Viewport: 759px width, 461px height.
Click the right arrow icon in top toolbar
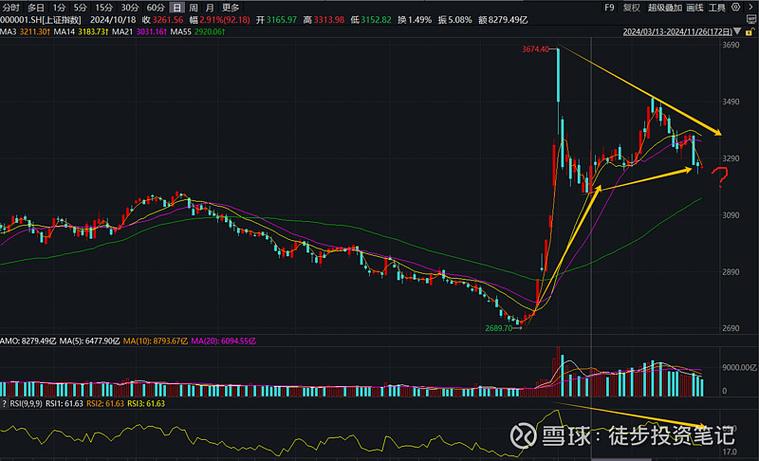point(751,7)
